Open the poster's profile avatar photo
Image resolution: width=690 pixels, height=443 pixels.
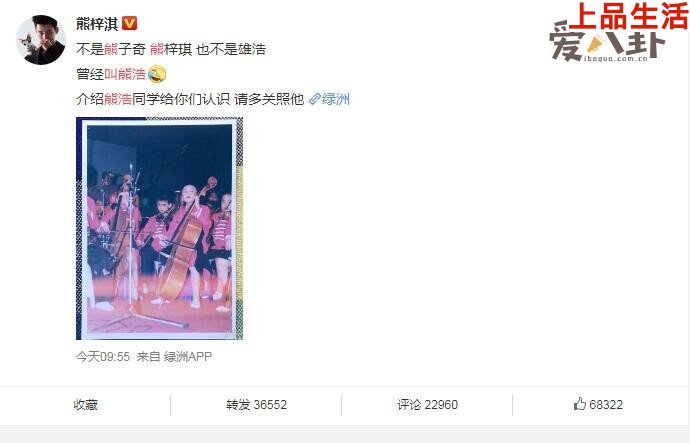[41, 40]
